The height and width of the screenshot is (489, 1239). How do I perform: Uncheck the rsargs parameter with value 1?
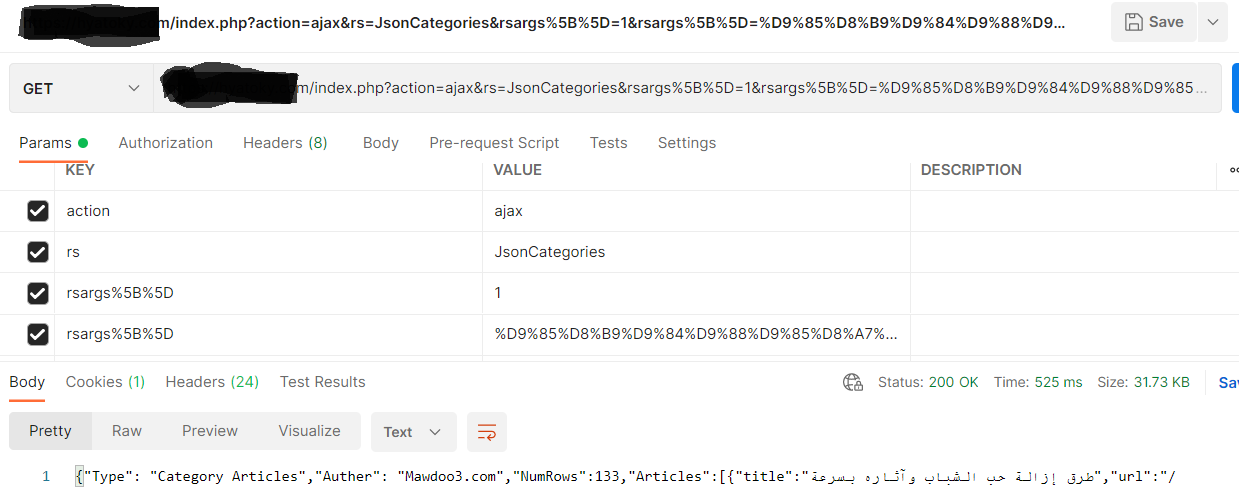click(38, 293)
